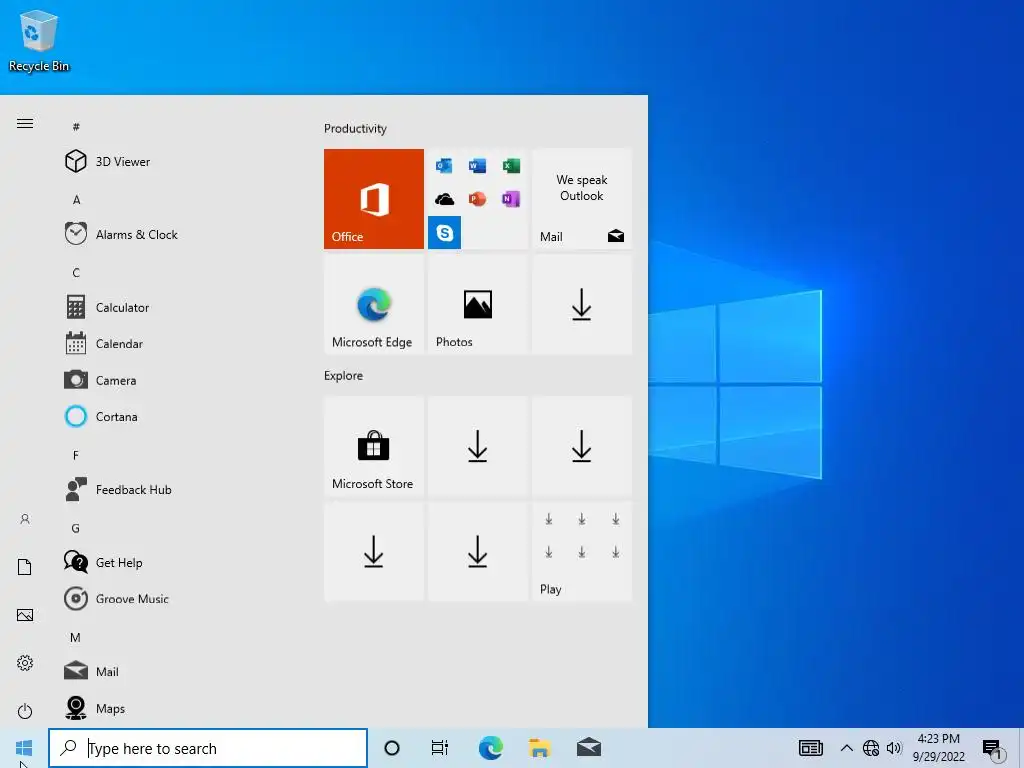This screenshot has width=1024, height=768.
Task: Open Settings gear in Start sidebar
Action: click(25, 663)
